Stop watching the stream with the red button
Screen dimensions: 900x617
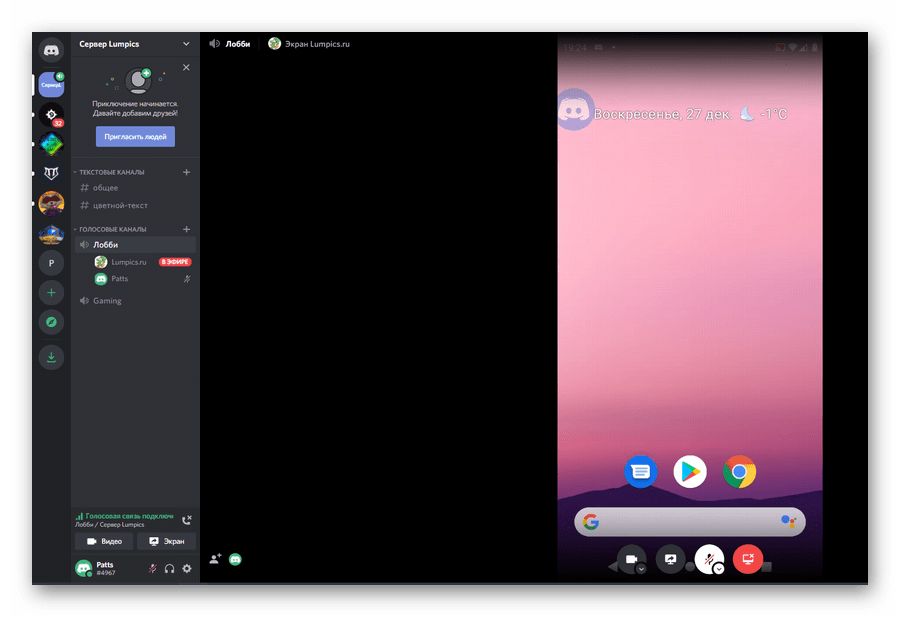click(x=747, y=560)
